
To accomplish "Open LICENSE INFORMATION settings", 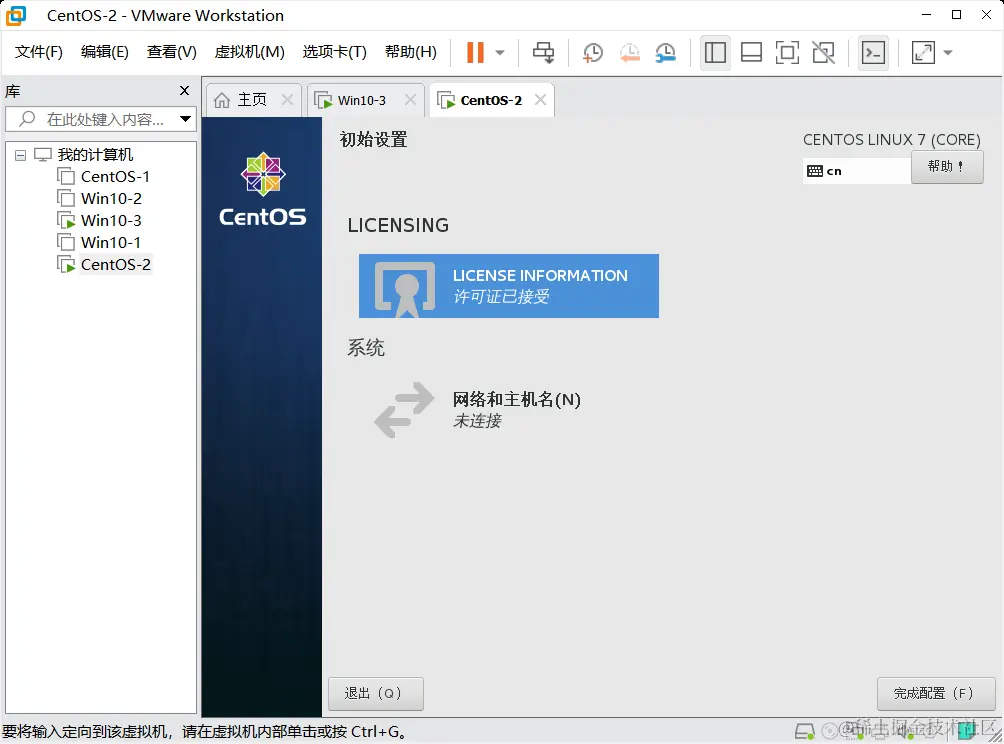I will [508, 286].
